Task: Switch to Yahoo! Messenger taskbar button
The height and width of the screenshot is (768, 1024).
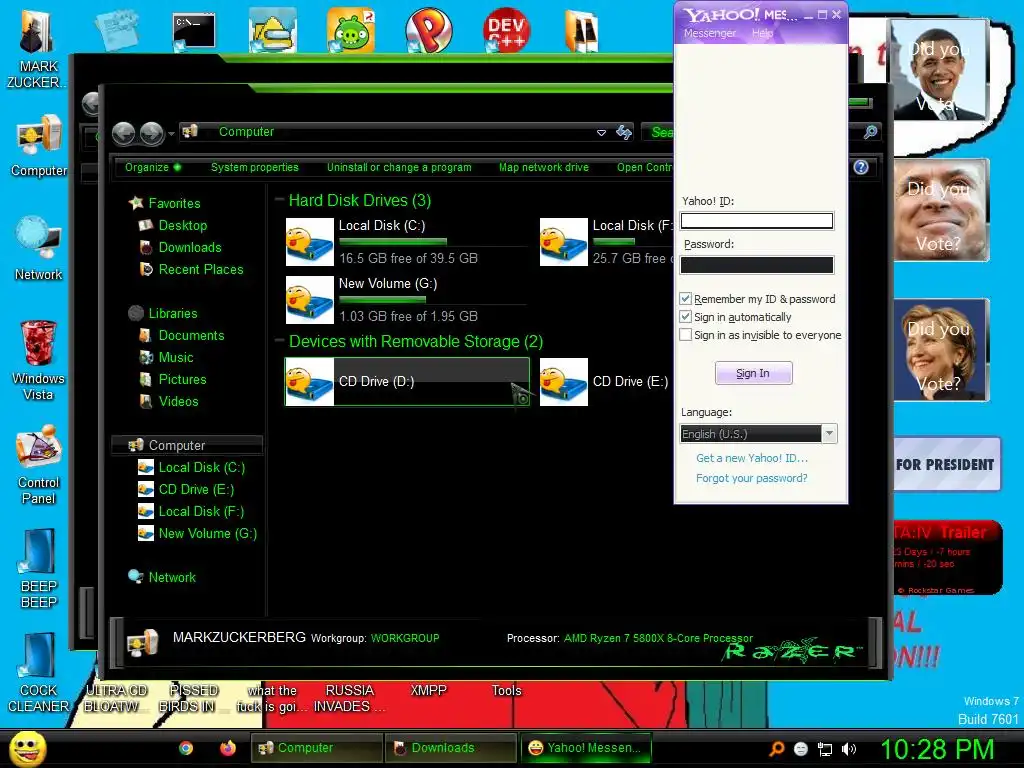Action: (585, 748)
